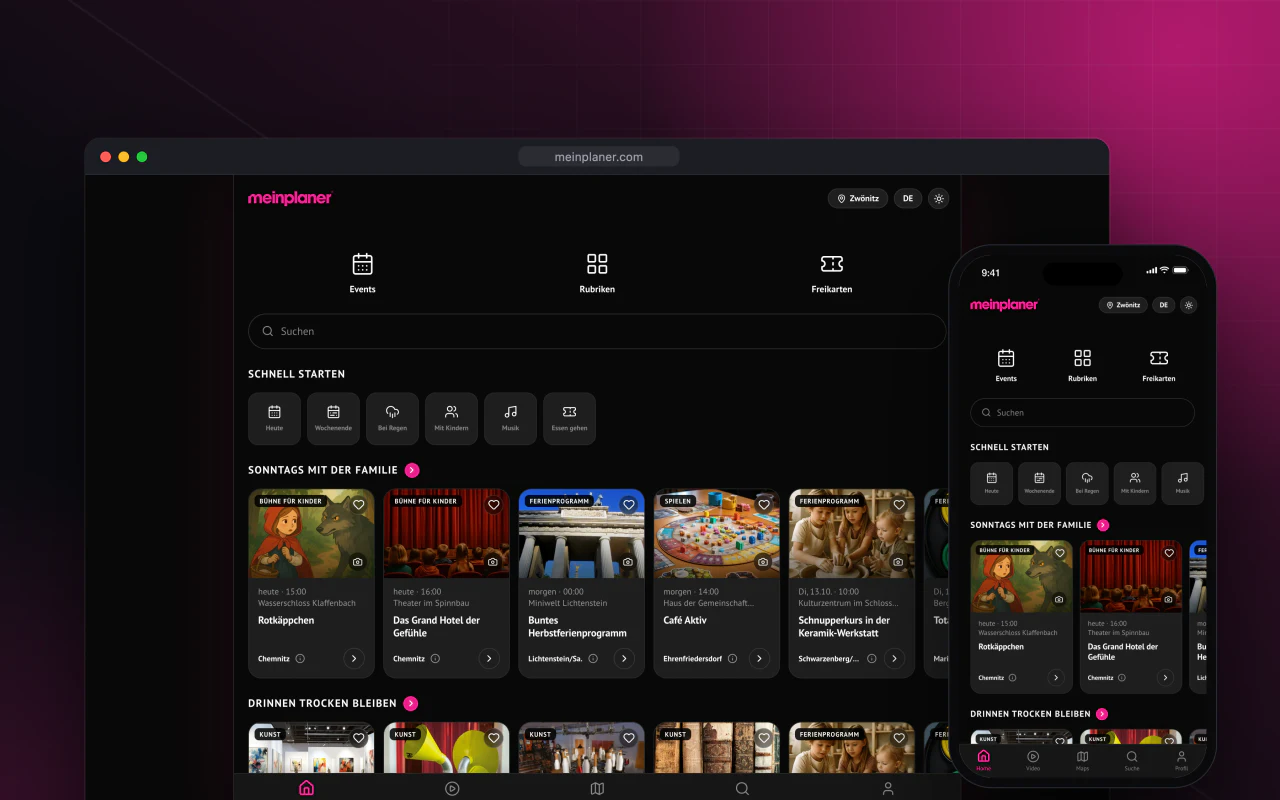The width and height of the screenshot is (1280, 800).
Task: Toggle light theme sun button in desktop header
Action: (x=938, y=198)
